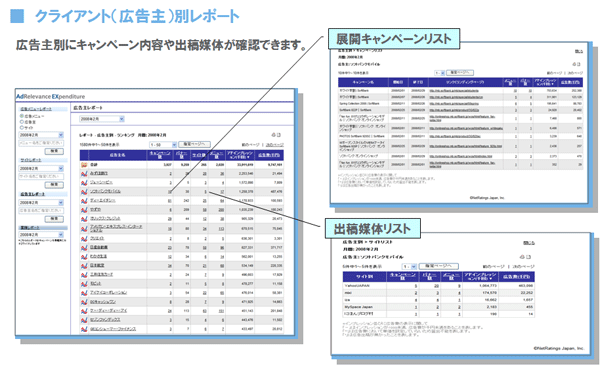Screen dimensions: 600x383
Task: Click export icon in campaign list window
Action: pyautogui.click(x=579, y=64)
